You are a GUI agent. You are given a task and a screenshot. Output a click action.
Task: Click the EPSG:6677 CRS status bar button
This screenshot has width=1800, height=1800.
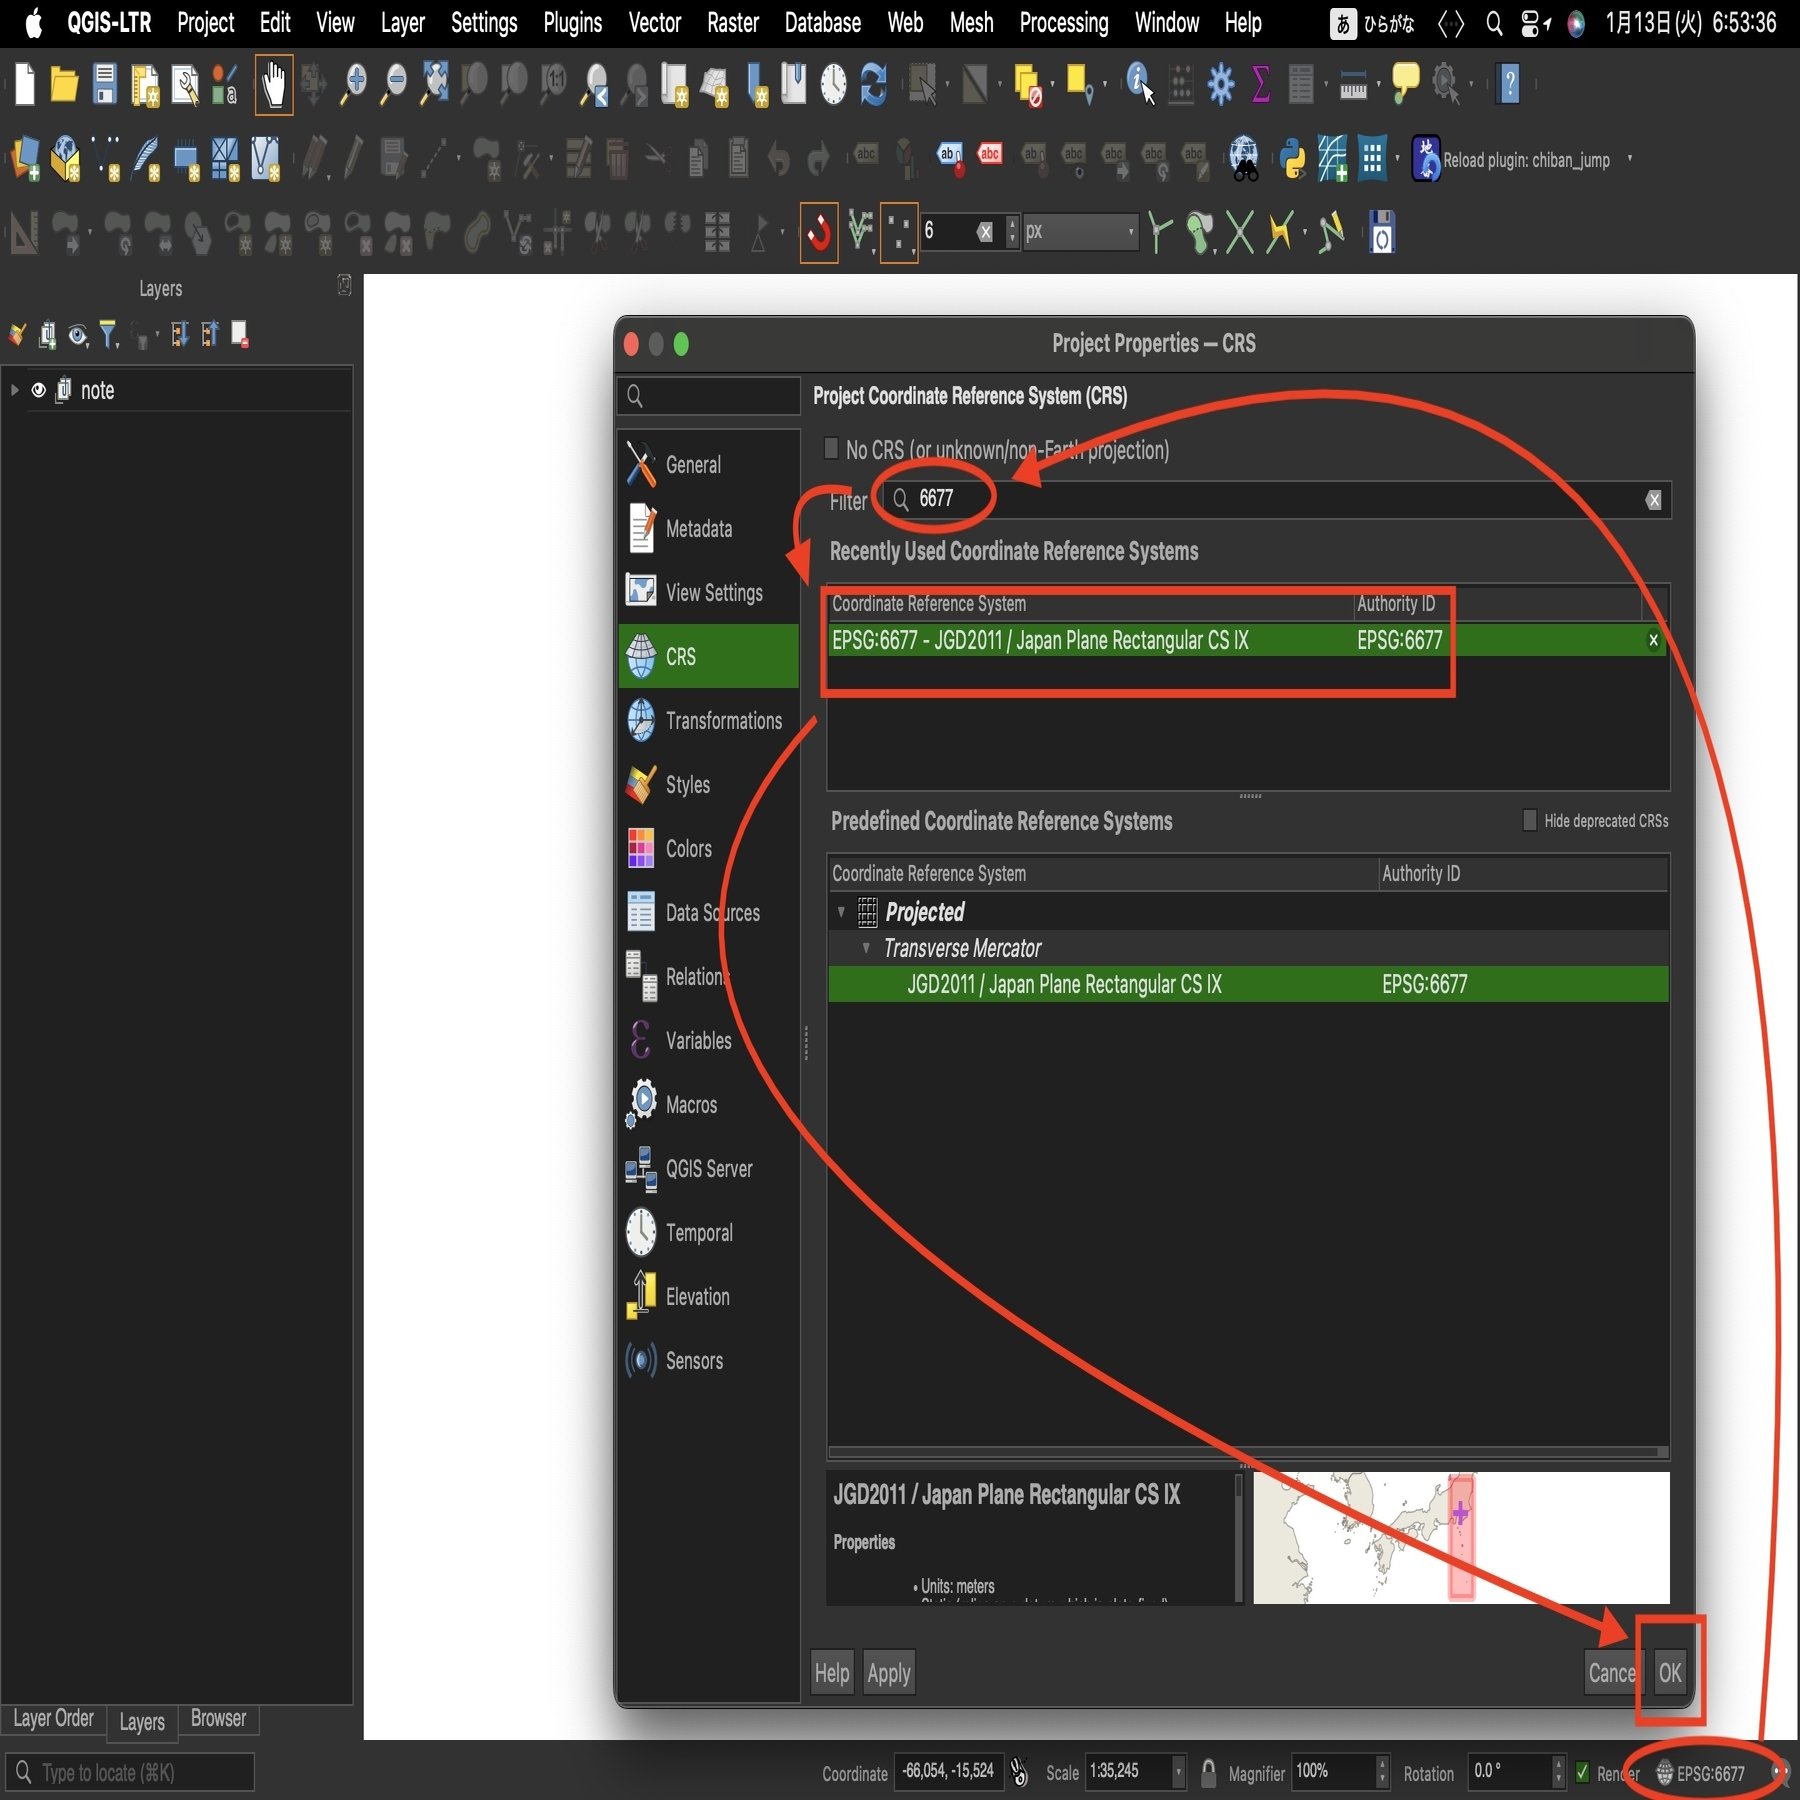pos(1701,1773)
